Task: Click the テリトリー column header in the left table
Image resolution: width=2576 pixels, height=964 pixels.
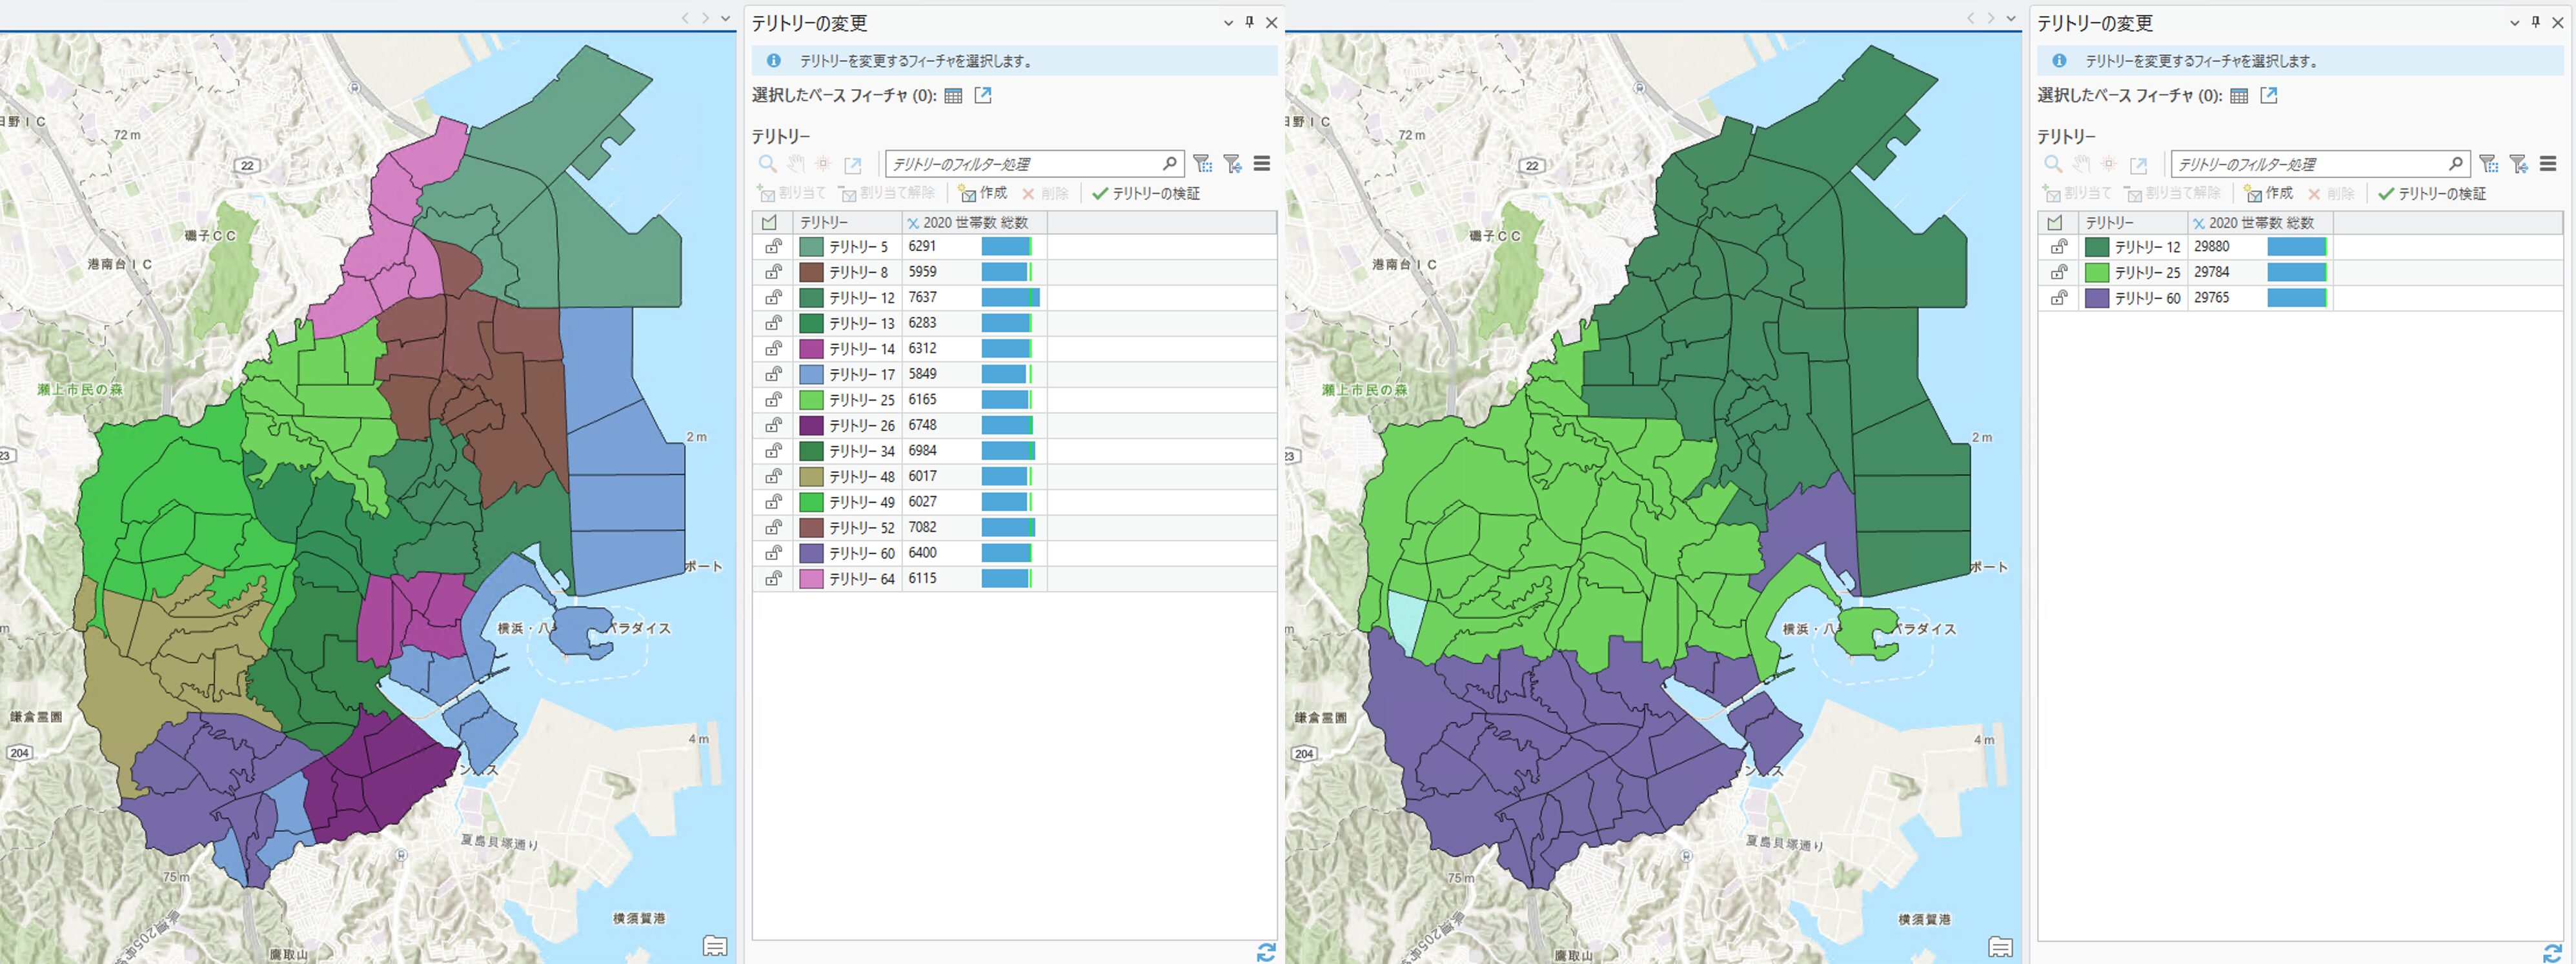Action: click(823, 222)
